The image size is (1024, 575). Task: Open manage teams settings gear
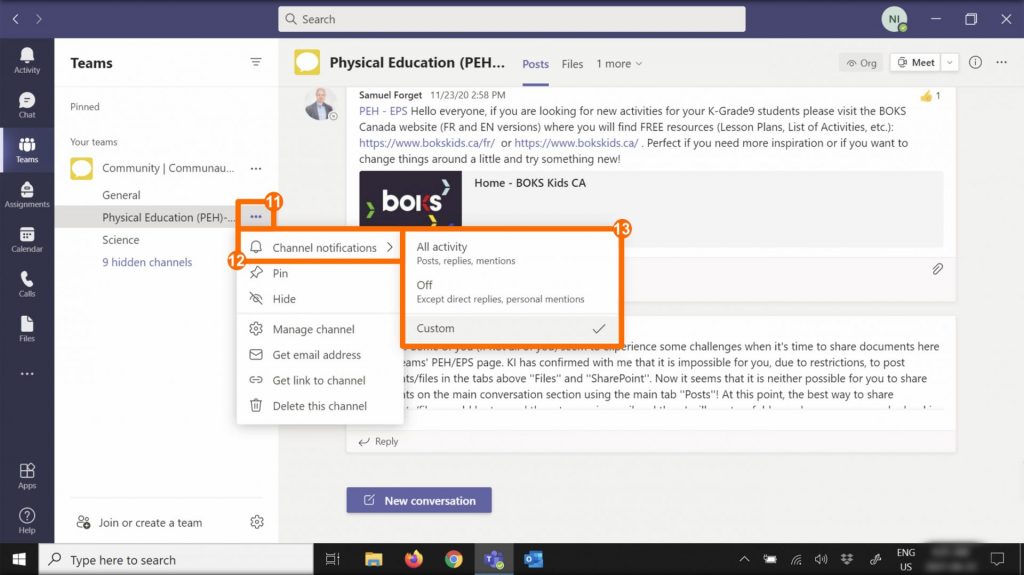coord(257,522)
